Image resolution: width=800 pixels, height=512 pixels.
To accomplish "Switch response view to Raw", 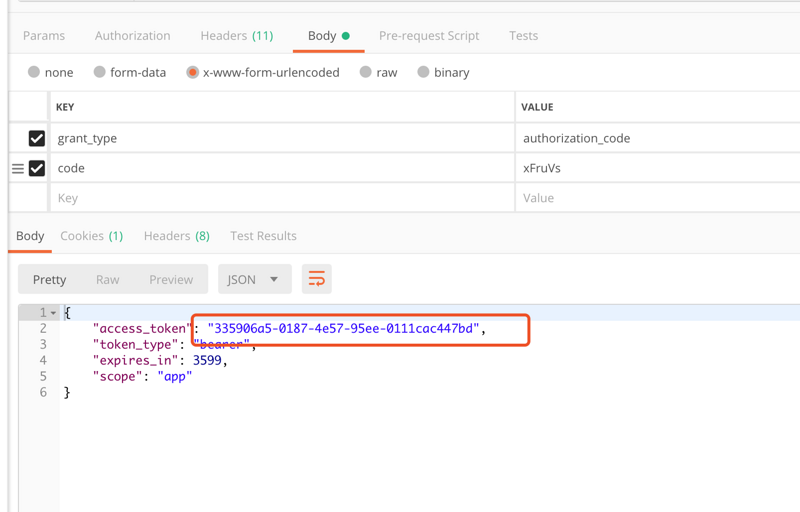I will click(108, 279).
